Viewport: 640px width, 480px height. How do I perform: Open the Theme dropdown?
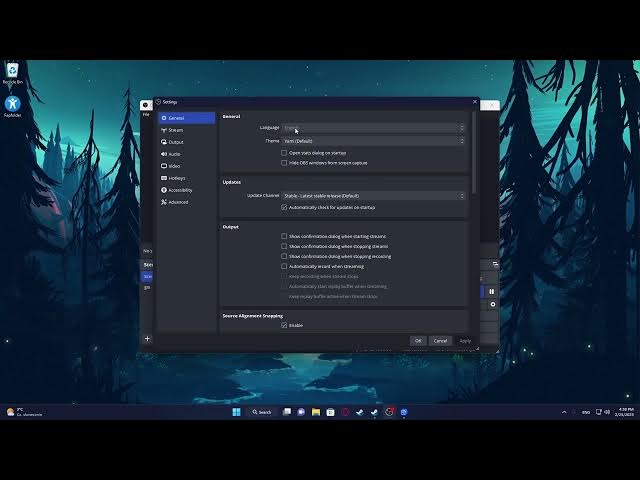coord(374,141)
